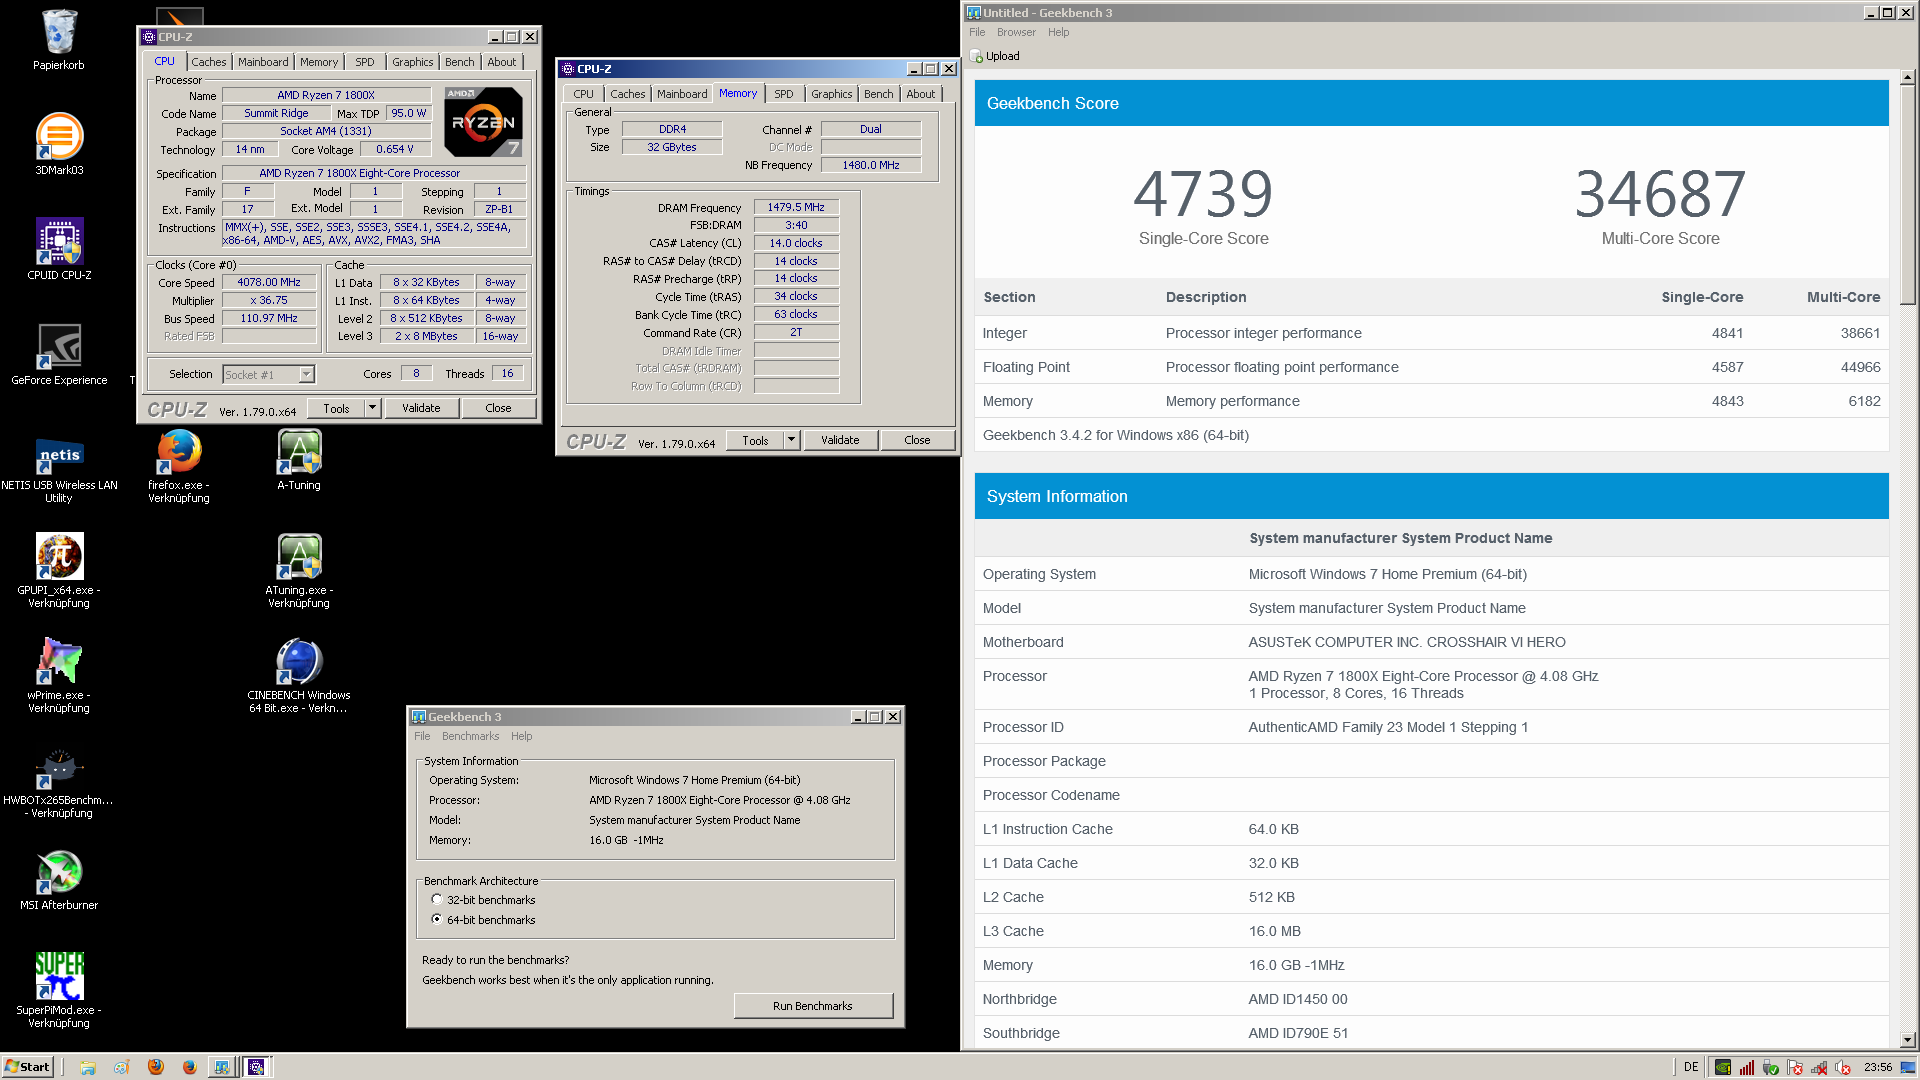Screen dimensions: 1920x1080
Task: Click Close button in CPU-Z Memory window
Action: coord(917,440)
